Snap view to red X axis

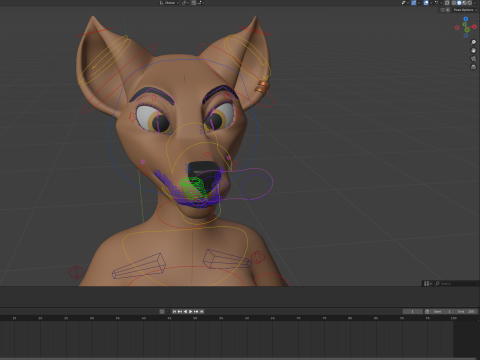[x=474, y=27]
